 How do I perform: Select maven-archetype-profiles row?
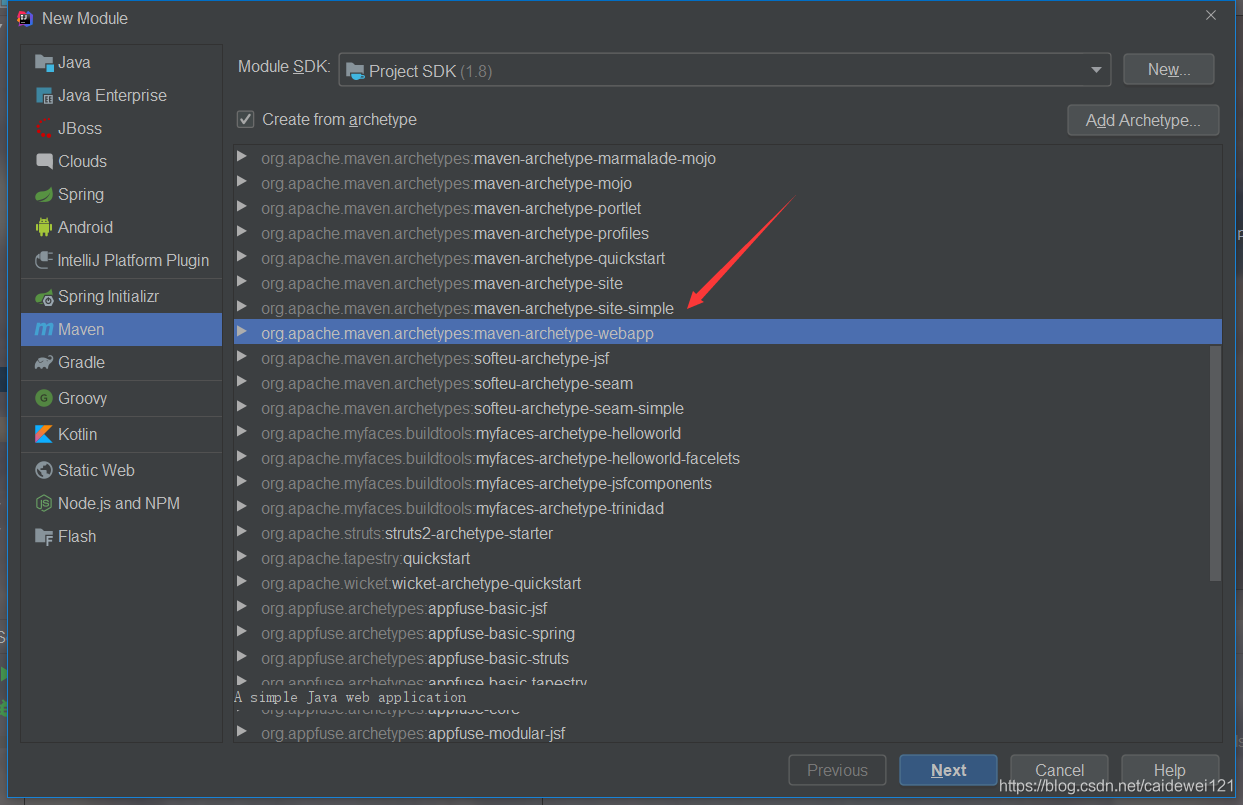(728, 233)
